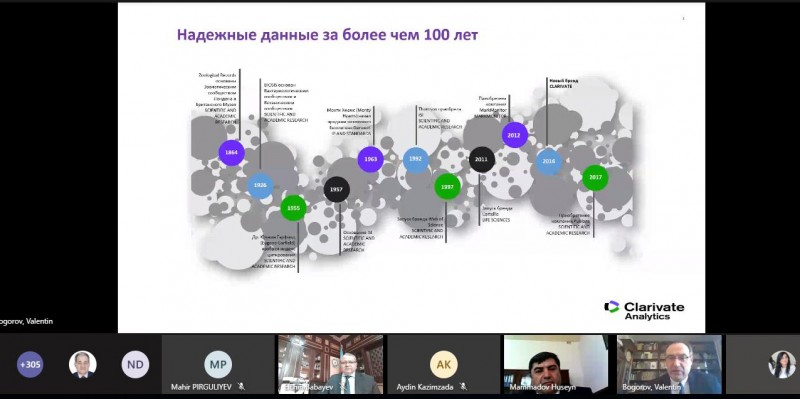Click the Clarivate Analytics logo on slide
The width and height of the screenshot is (800, 399).
pos(644,310)
